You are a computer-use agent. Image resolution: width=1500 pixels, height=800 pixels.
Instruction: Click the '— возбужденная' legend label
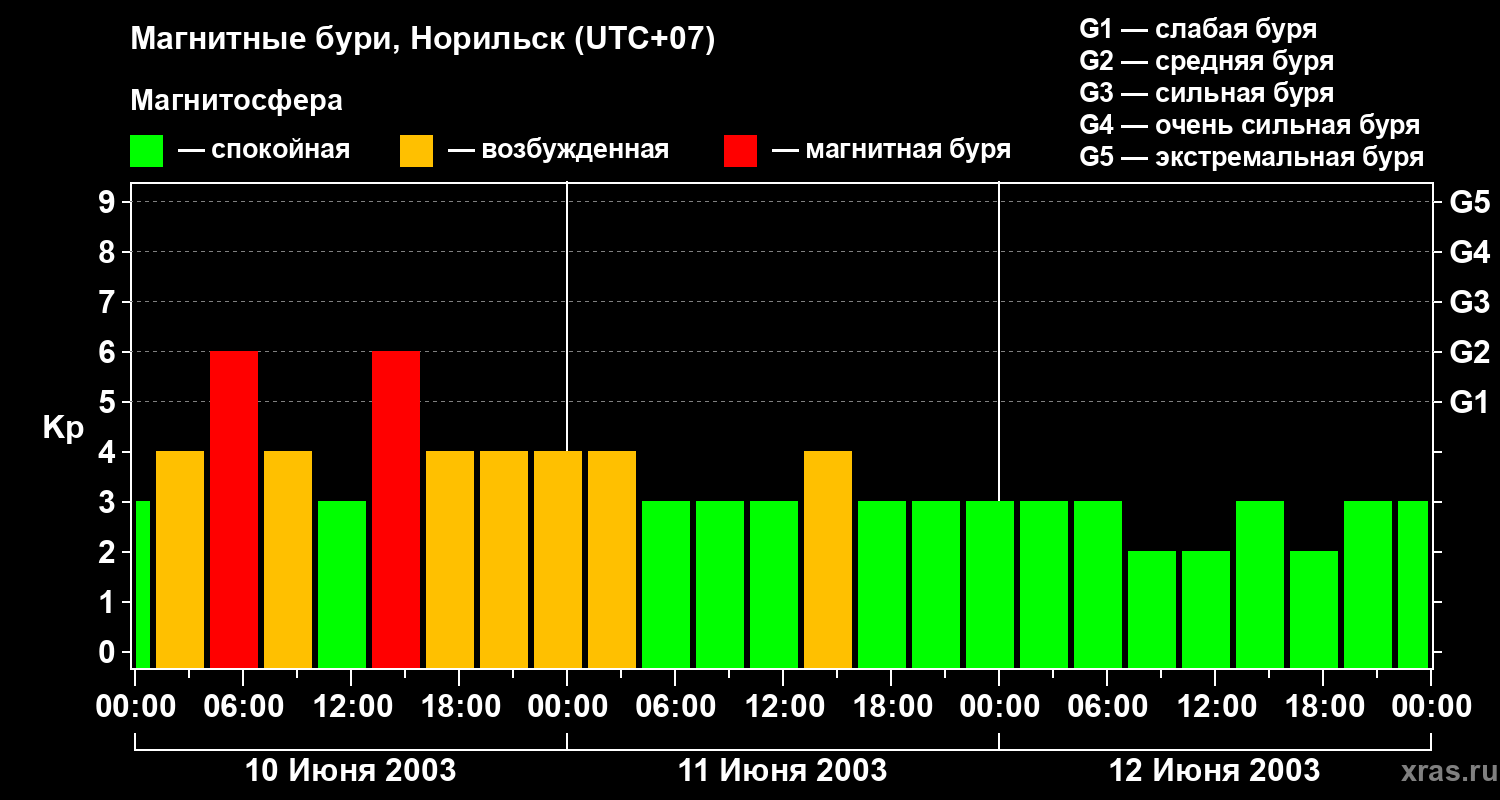558,150
